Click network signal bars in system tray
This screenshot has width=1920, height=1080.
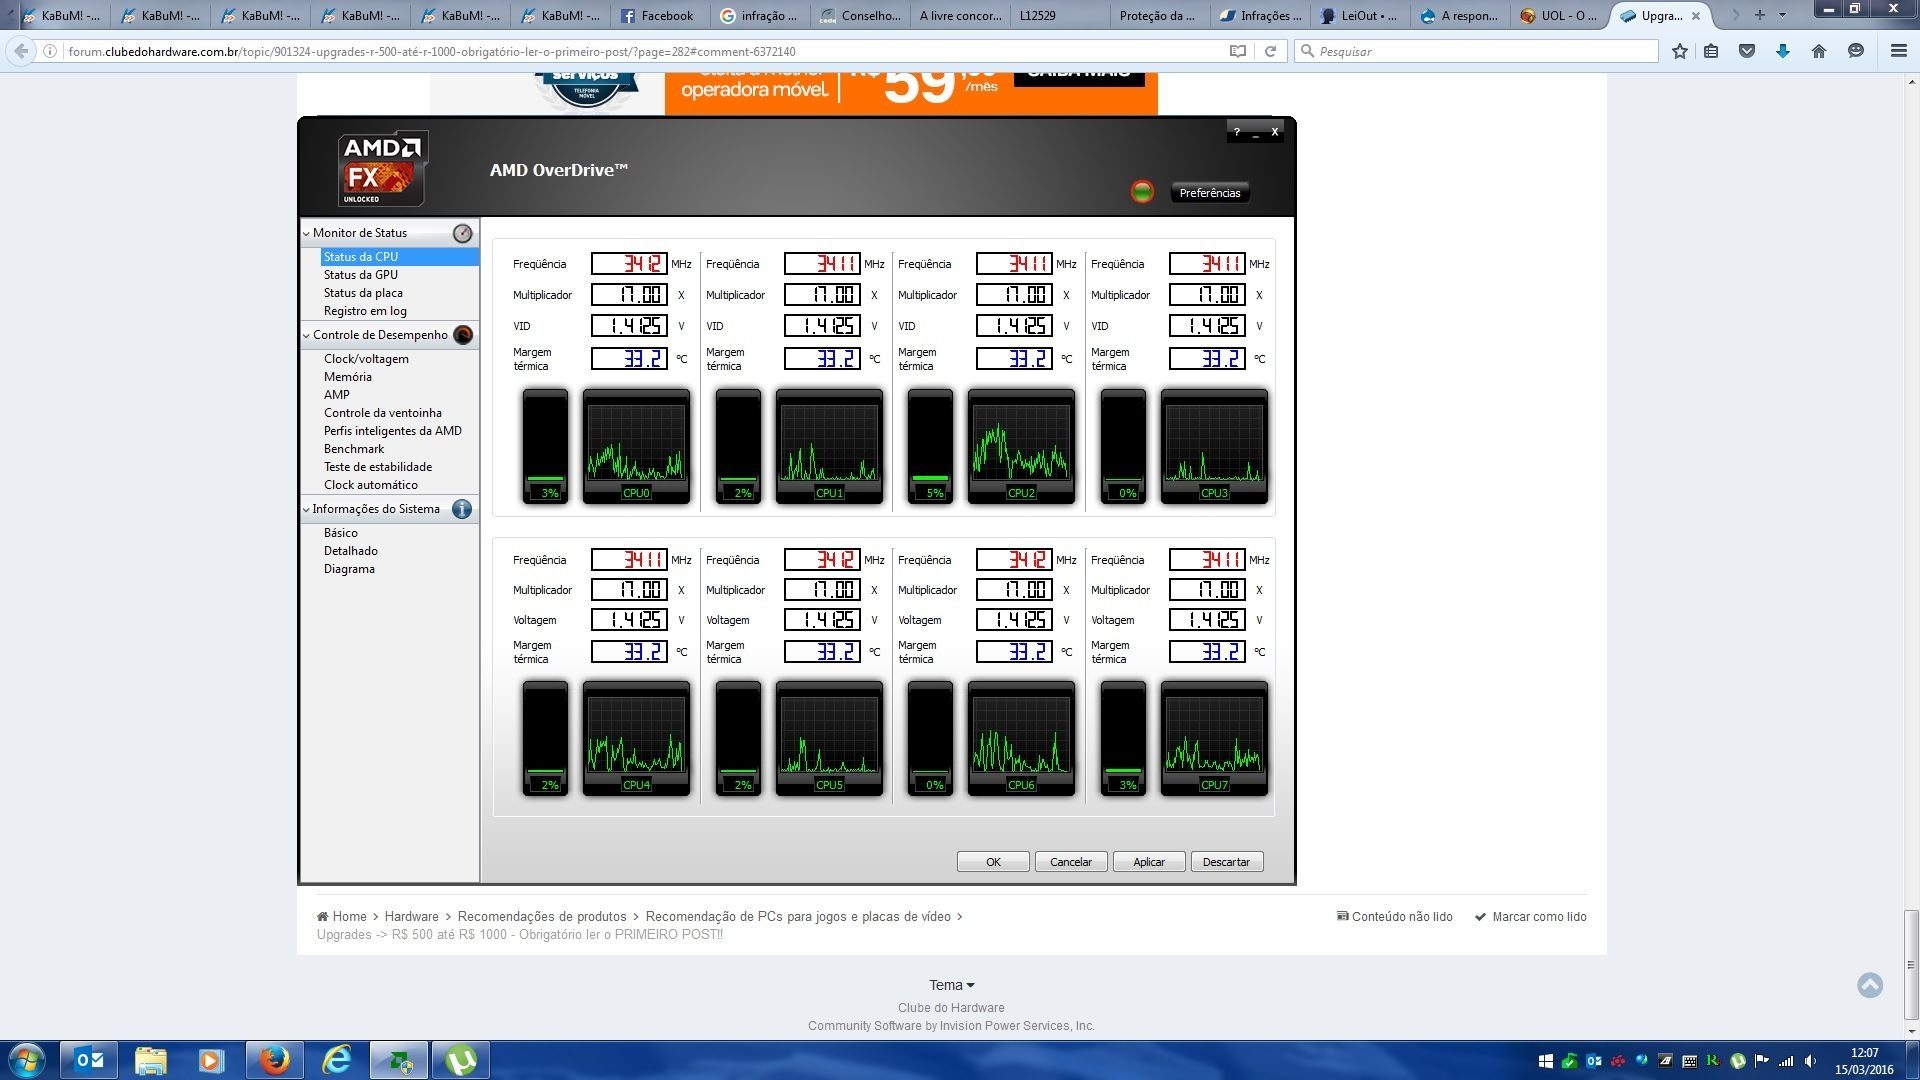tap(1786, 1061)
